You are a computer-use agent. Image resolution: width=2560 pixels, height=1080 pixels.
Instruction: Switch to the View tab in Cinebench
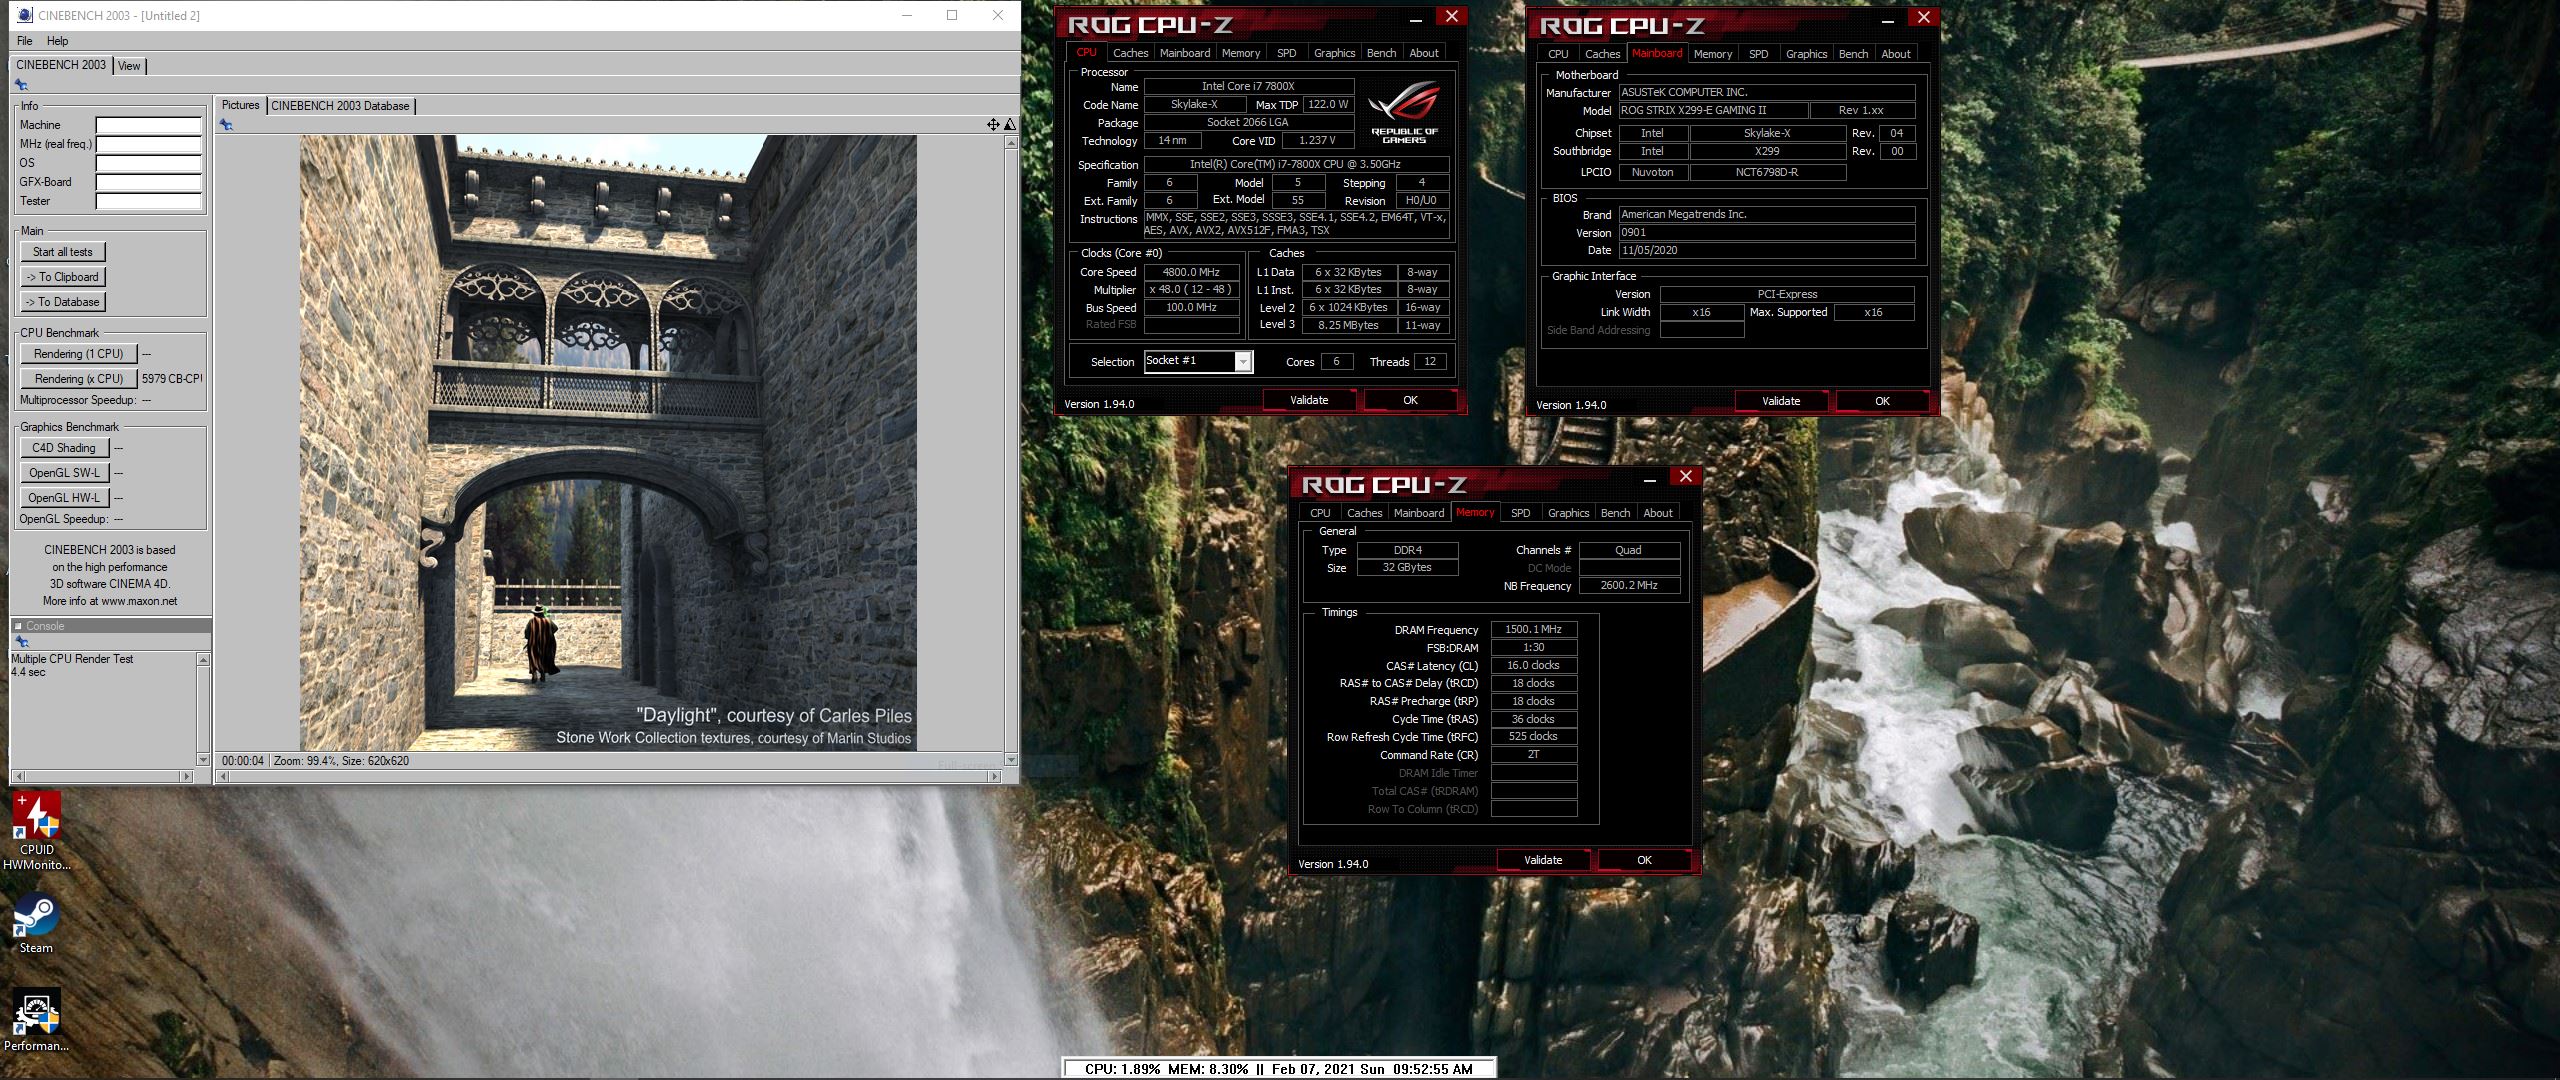(x=130, y=66)
